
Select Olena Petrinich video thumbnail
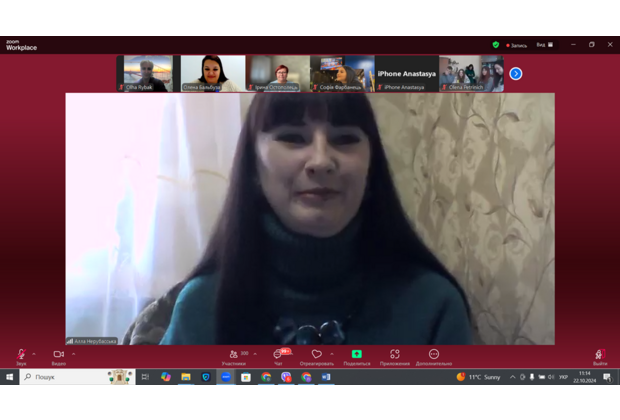(x=471, y=74)
